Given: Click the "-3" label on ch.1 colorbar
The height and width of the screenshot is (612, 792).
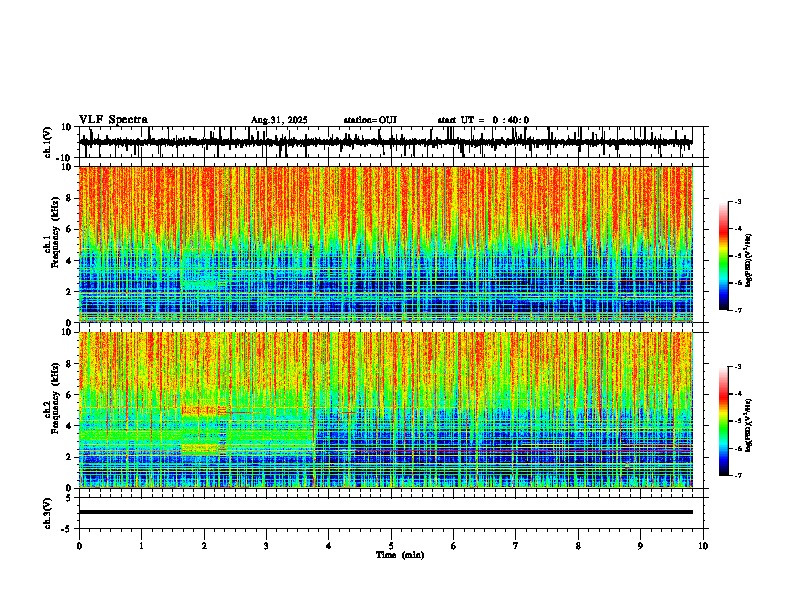Looking at the screenshot, I should pos(737,201).
